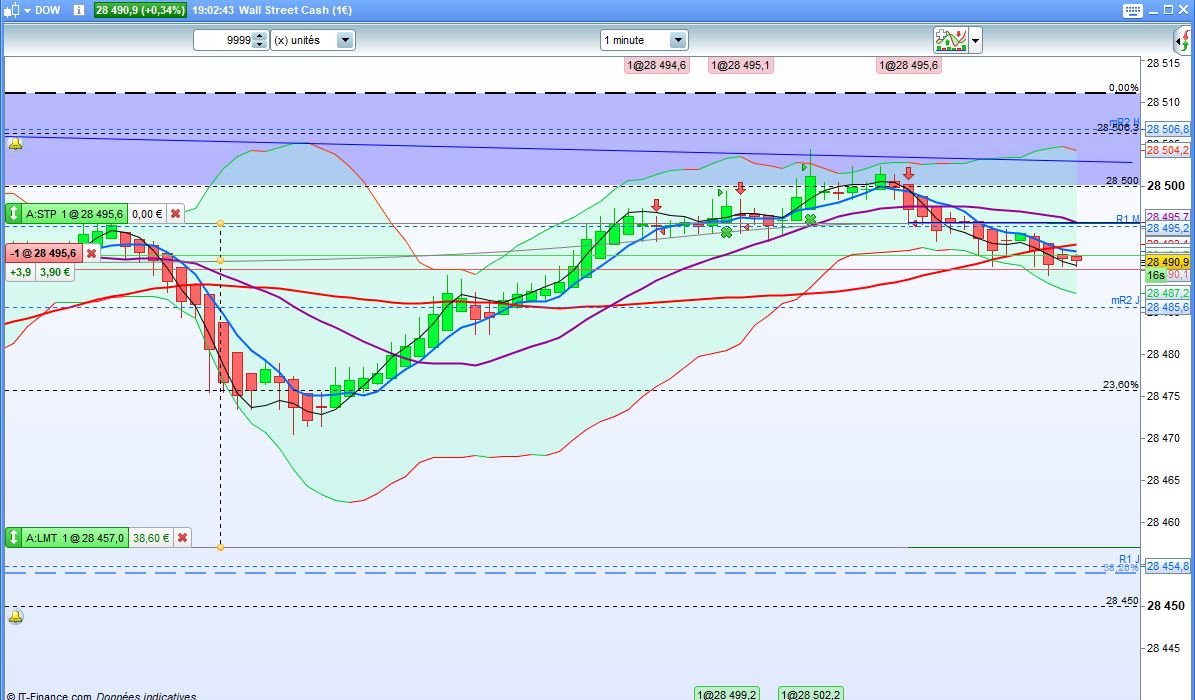1195x700 pixels.
Task: Click the yellow handle on the stop line
Action: [x=220, y=223]
